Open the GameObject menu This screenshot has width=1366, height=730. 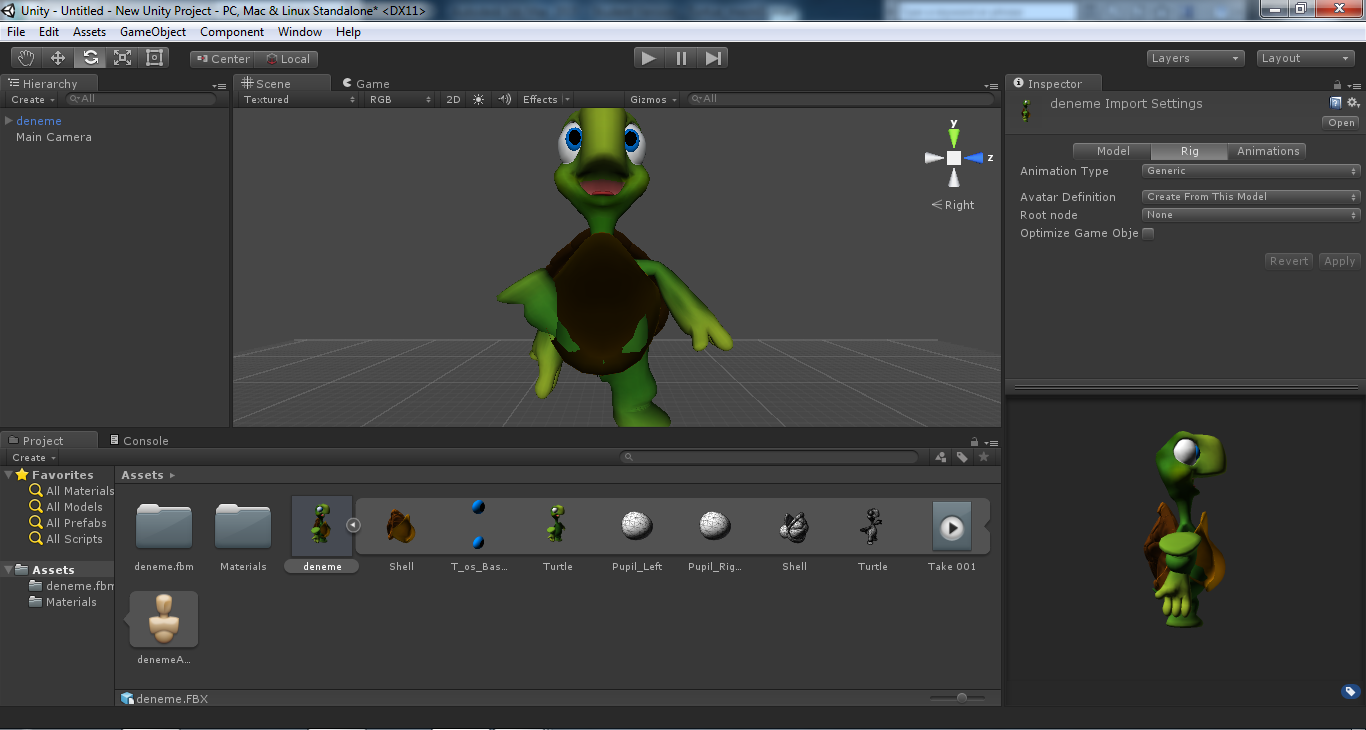pyautogui.click(x=152, y=31)
